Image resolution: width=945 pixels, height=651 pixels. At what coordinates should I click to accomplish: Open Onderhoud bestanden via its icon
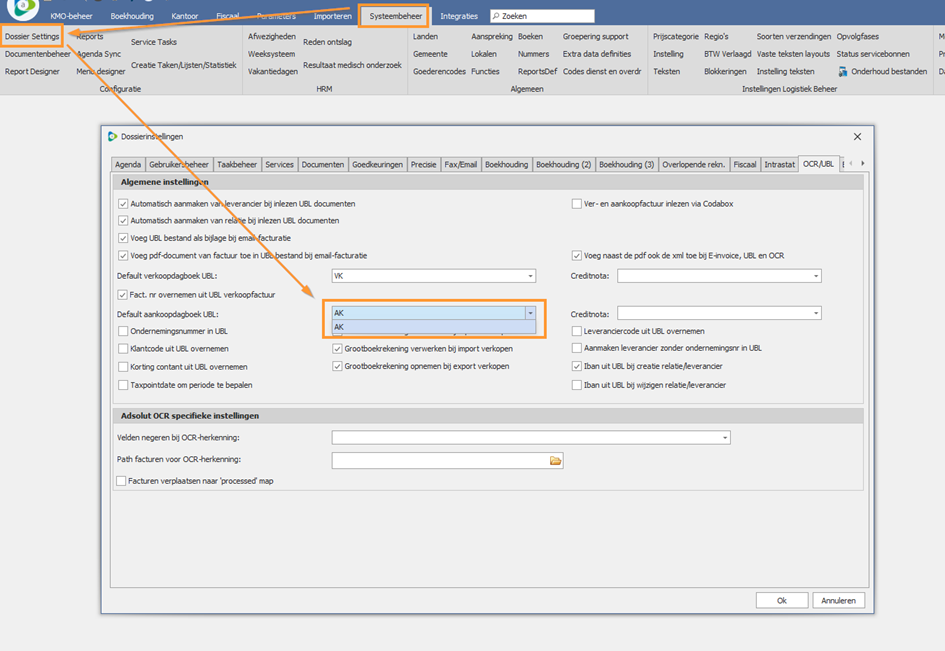point(843,72)
